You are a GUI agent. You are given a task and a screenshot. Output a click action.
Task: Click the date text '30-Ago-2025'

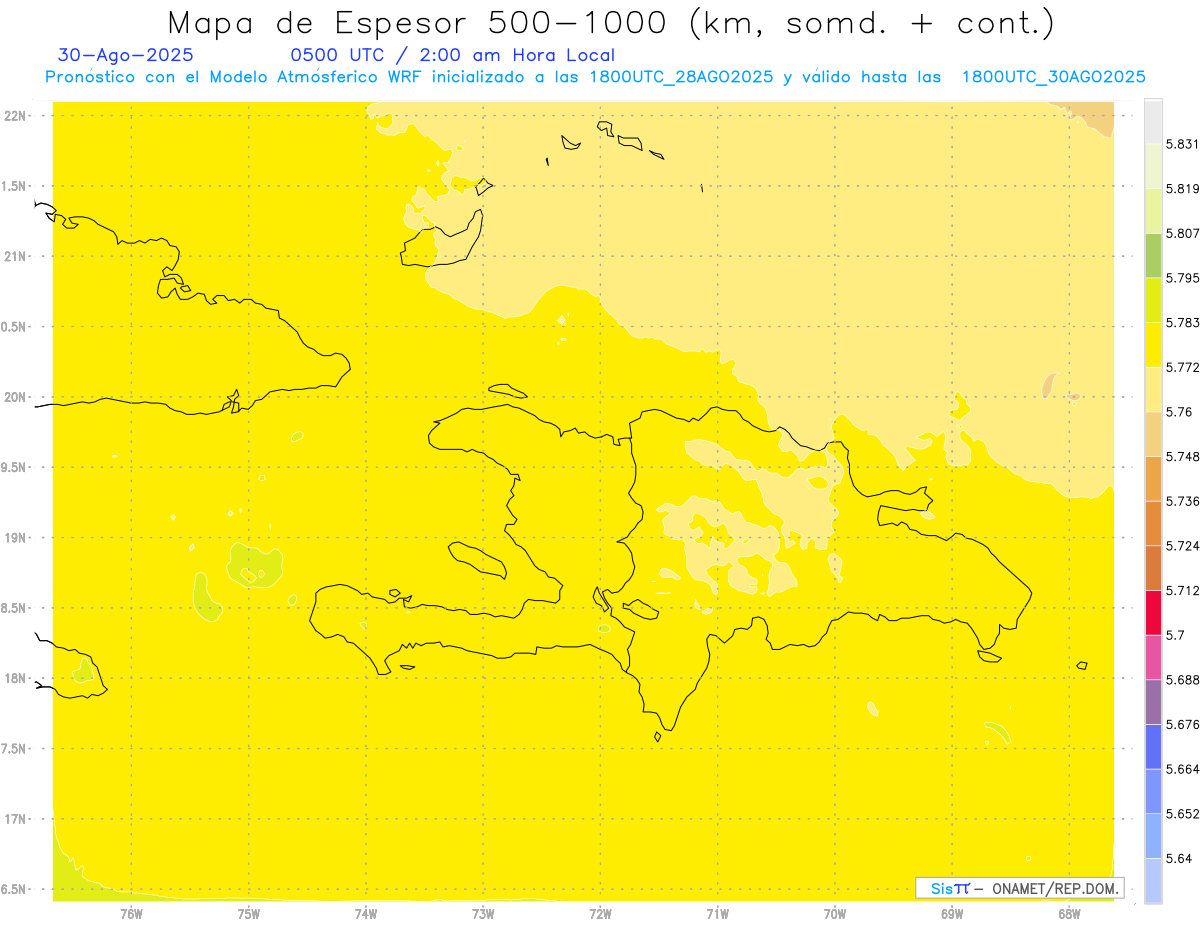126,55
